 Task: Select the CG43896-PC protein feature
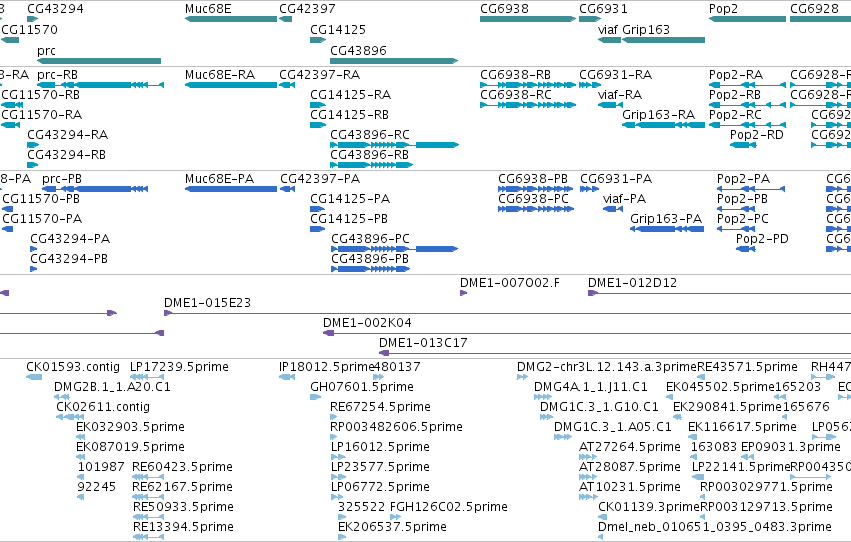pyautogui.click(x=395, y=249)
